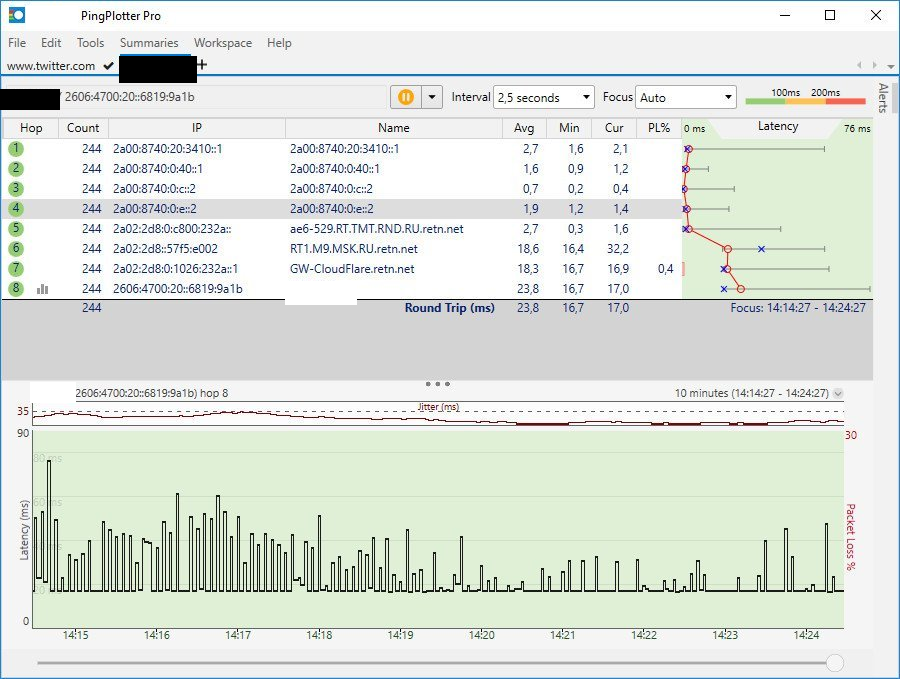Click the IP column header
The image size is (900, 679).
click(197, 128)
